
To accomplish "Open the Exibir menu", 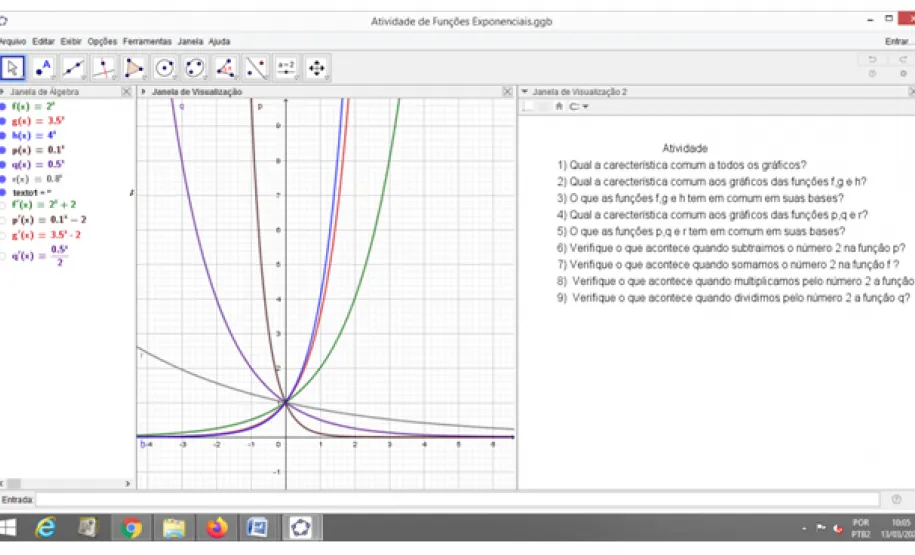I will (71, 42).
